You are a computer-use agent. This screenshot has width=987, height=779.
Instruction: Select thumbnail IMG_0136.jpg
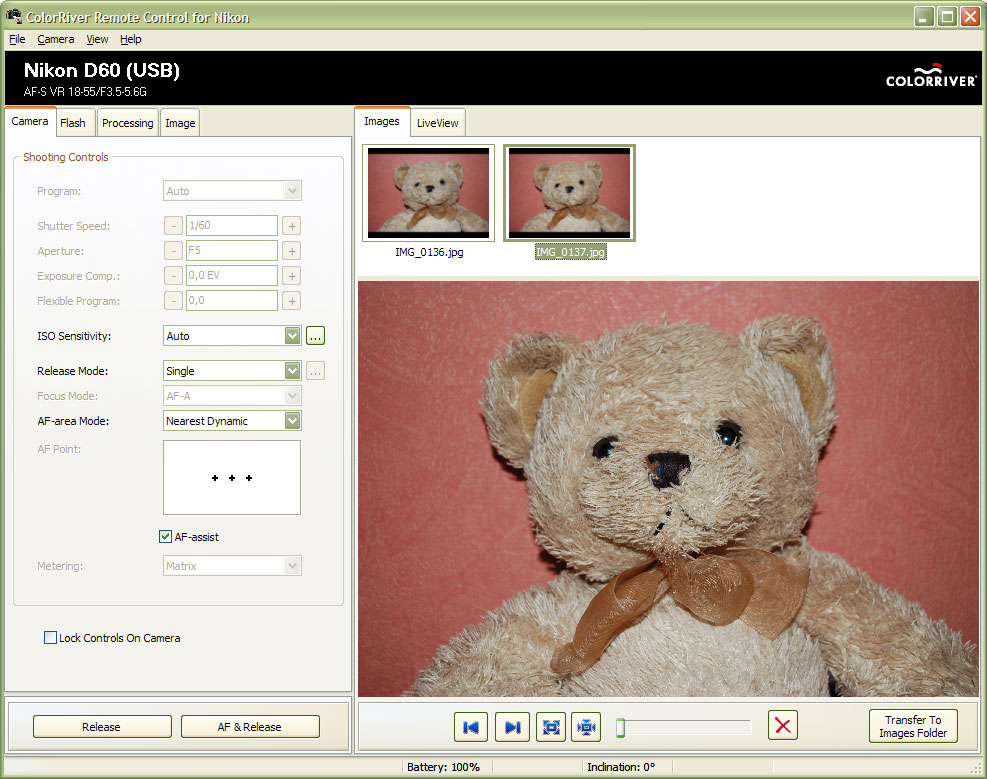pos(429,193)
